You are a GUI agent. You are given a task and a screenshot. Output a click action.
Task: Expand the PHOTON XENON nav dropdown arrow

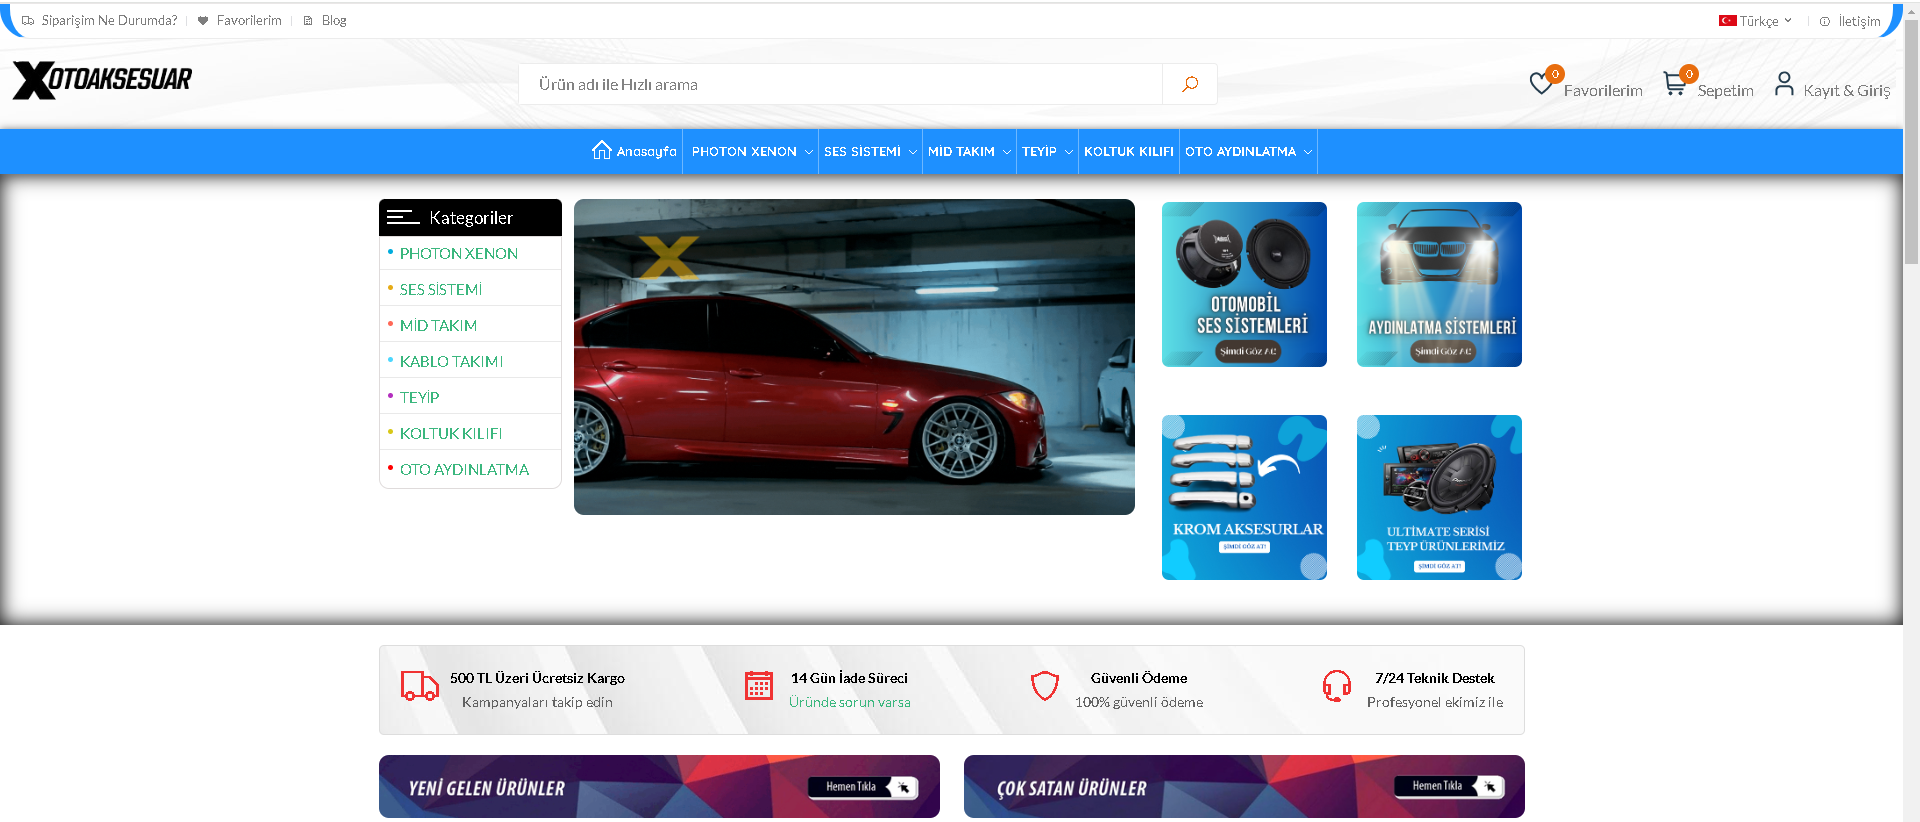tap(809, 152)
